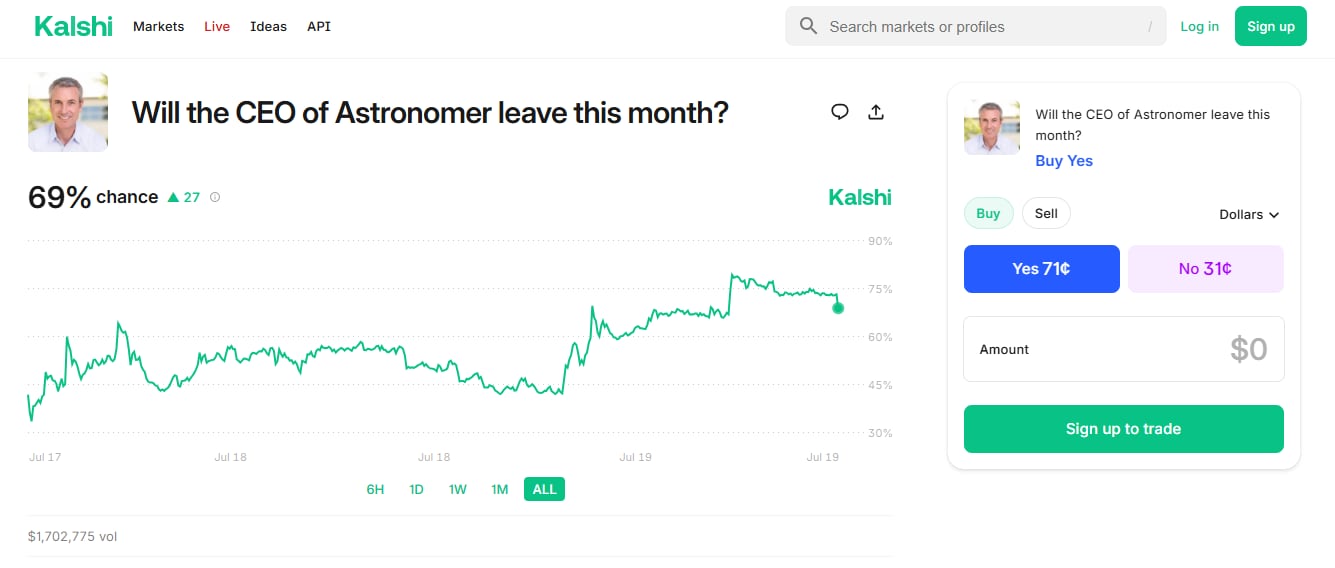The height and width of the screenshot is (568, 1335).
Task: Open the Markets menu
Action: tap(158, 26)
